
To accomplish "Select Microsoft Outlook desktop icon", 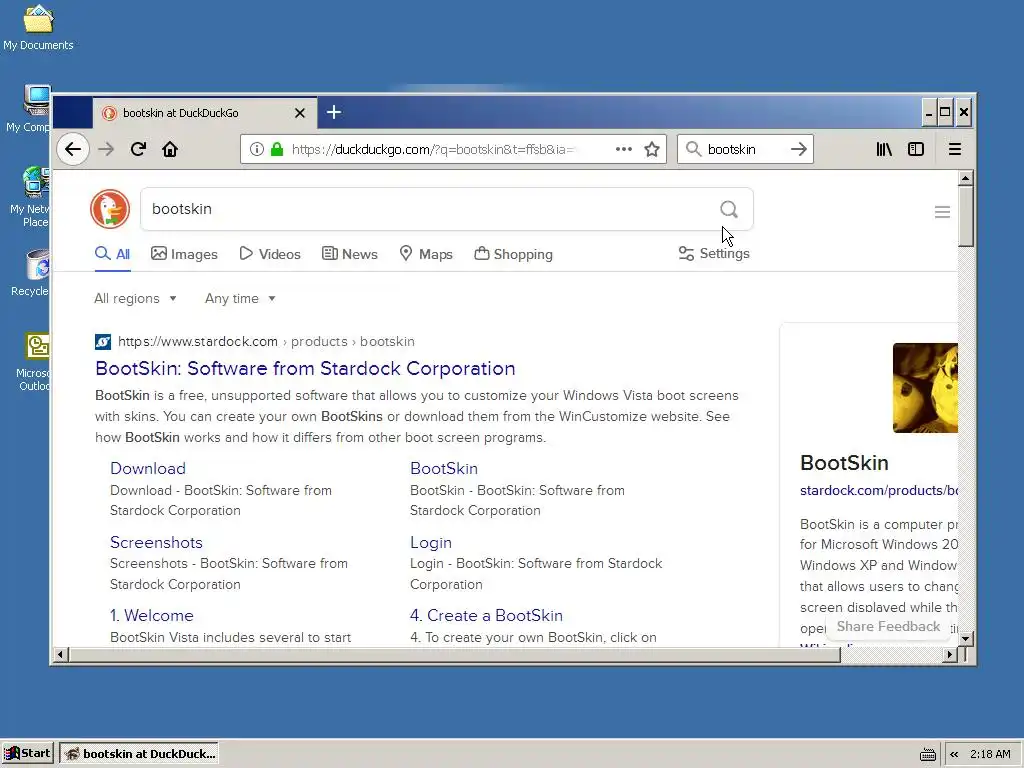I will [x=33, y=362].
